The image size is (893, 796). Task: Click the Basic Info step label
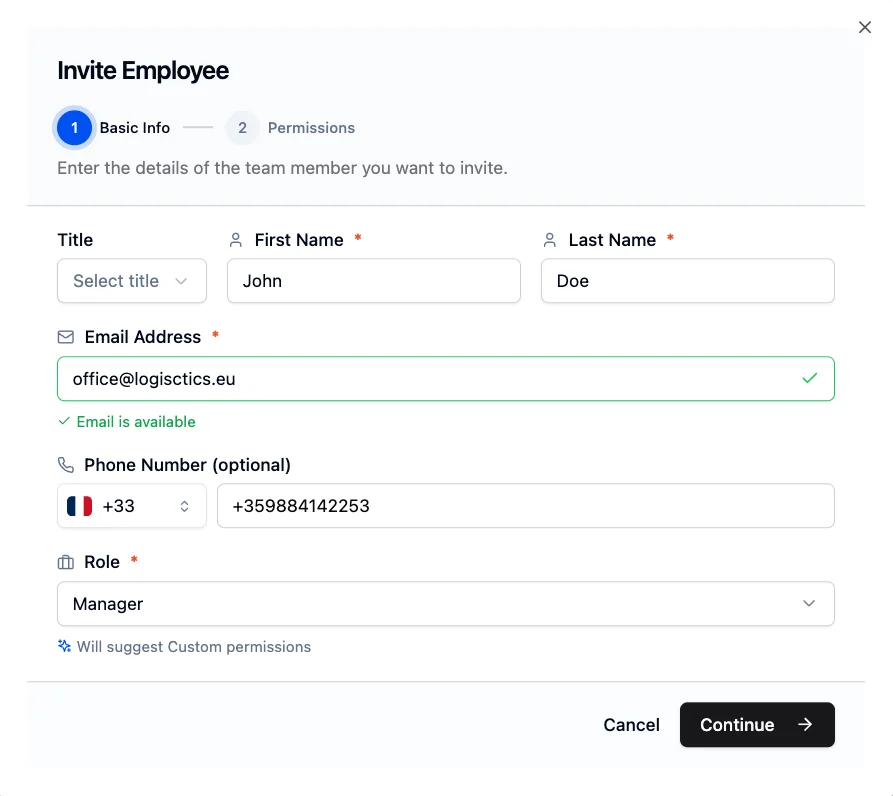click(x=134, y=128)
